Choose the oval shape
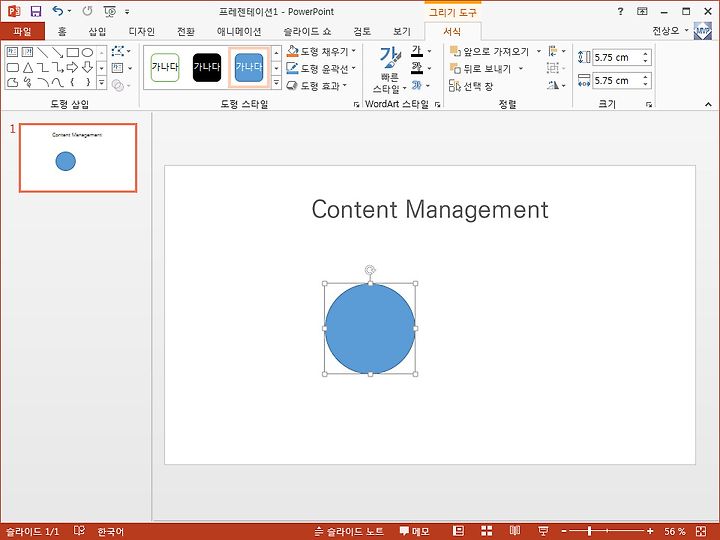The width and height of the screenshot is (720, 540). pyautogui.click(x=87, y=52)
